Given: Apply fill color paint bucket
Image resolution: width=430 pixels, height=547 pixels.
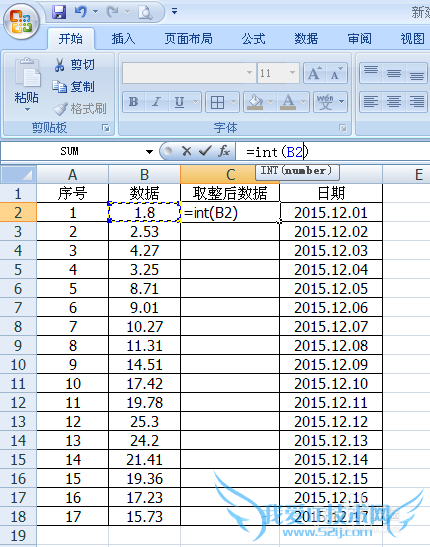Looking at the screenshot, I should point(255,102).
